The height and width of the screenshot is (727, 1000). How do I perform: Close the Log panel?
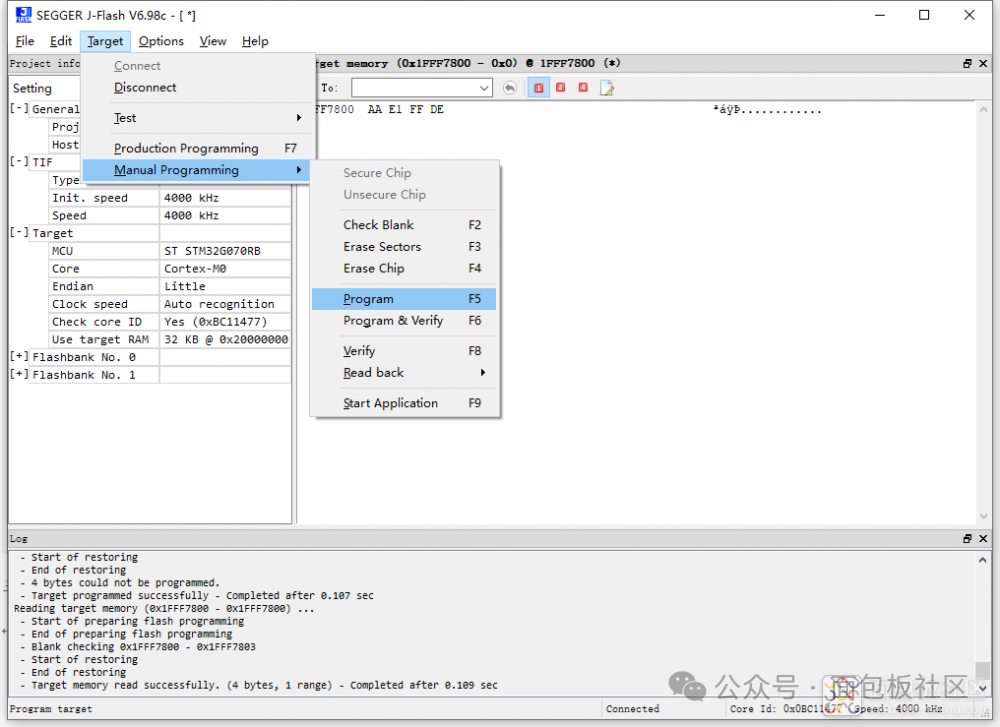pyautogui.click(x=982, y=538)
